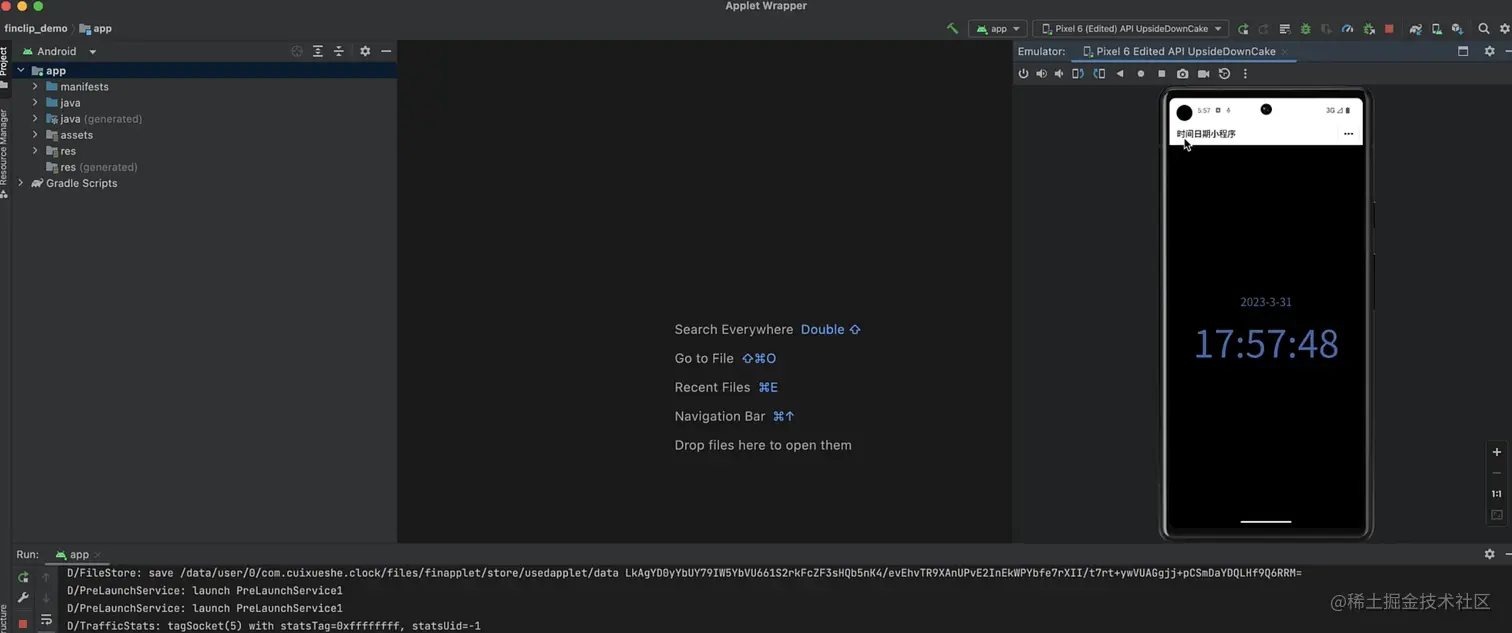
Task: Open mini-program three-dot menu on phone
Action: coord(1348,134)
